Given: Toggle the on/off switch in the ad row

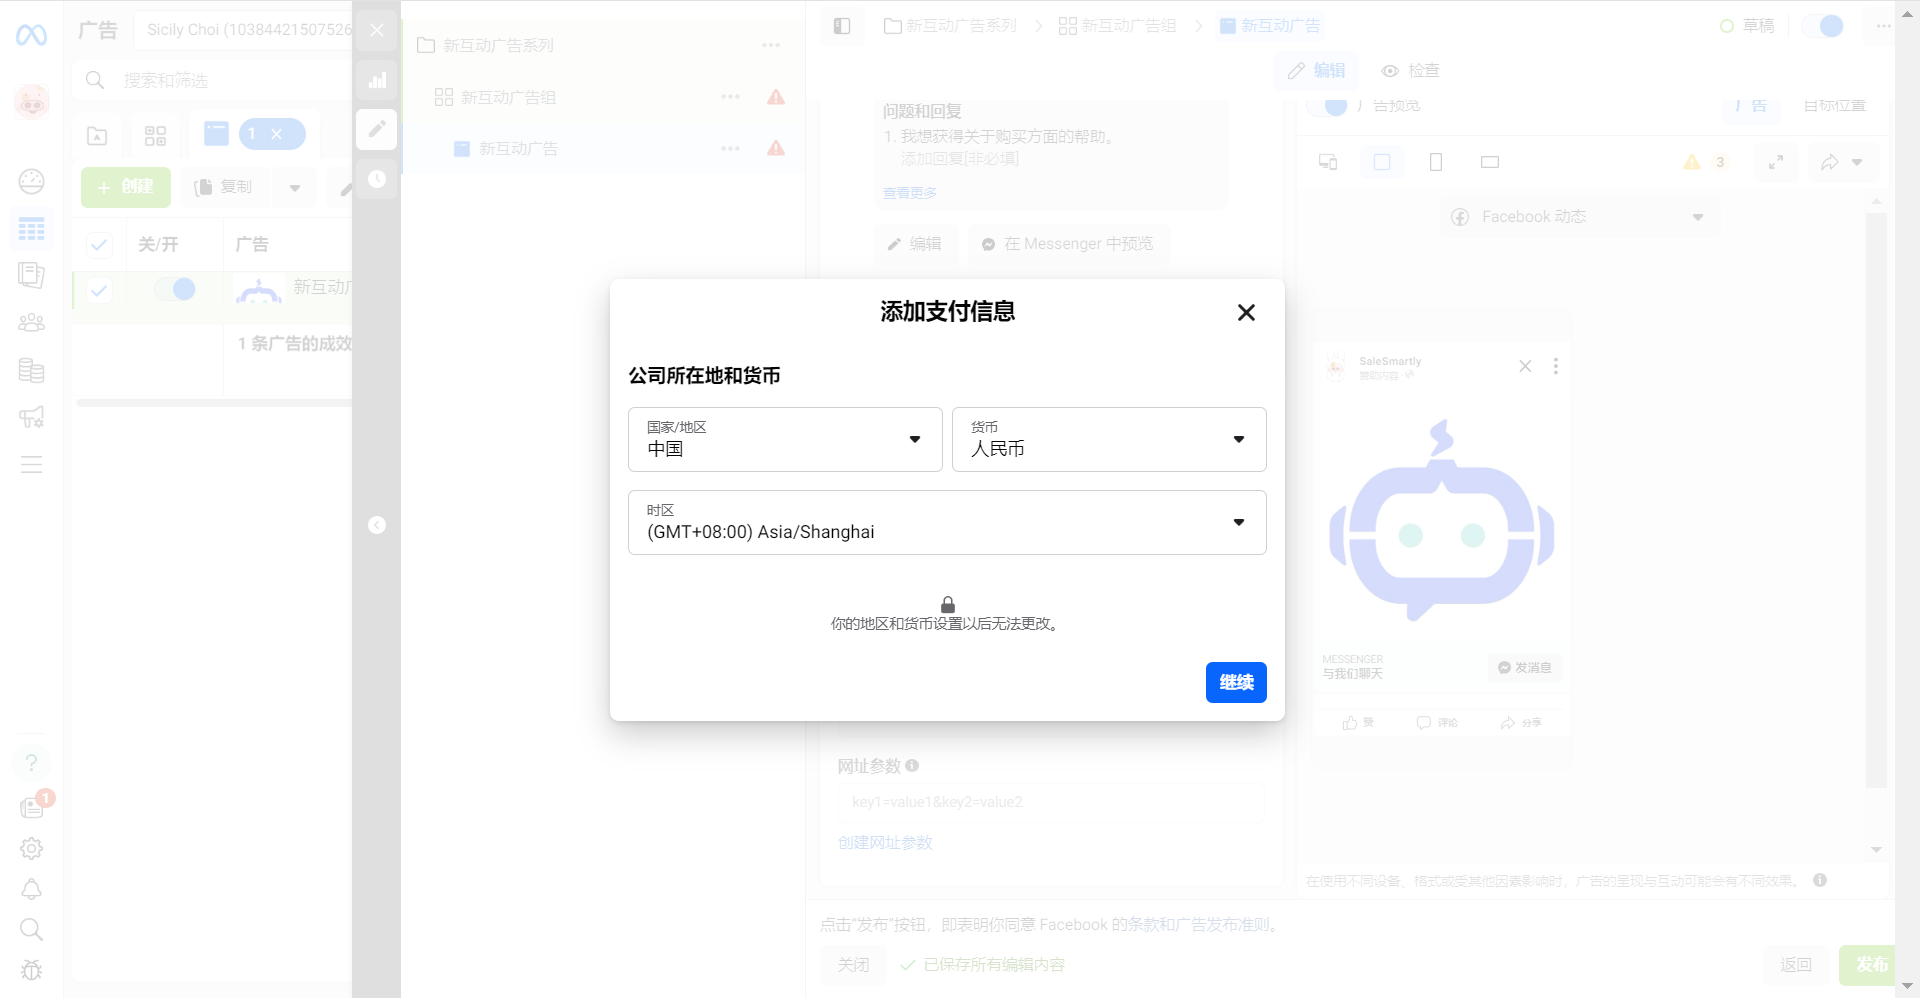Looking at the screenshot, I should (x=175, y=289).
